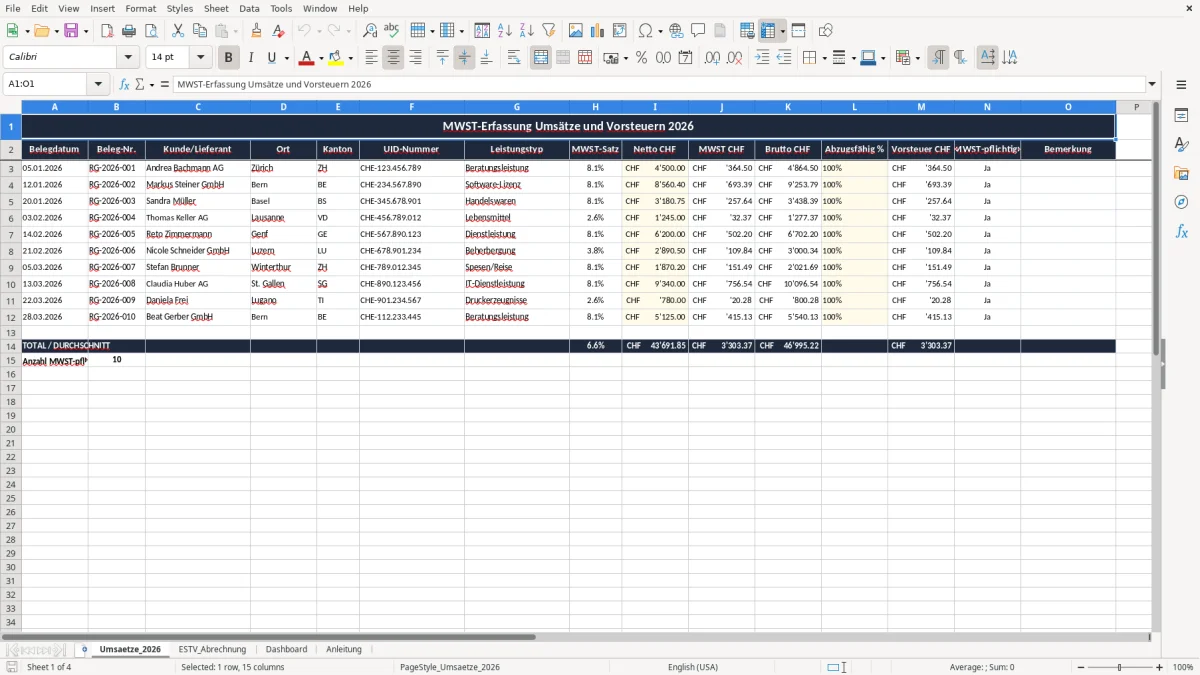Toggle Align Right
Screen dimensions: 1200x675
[x=415, y=58]
